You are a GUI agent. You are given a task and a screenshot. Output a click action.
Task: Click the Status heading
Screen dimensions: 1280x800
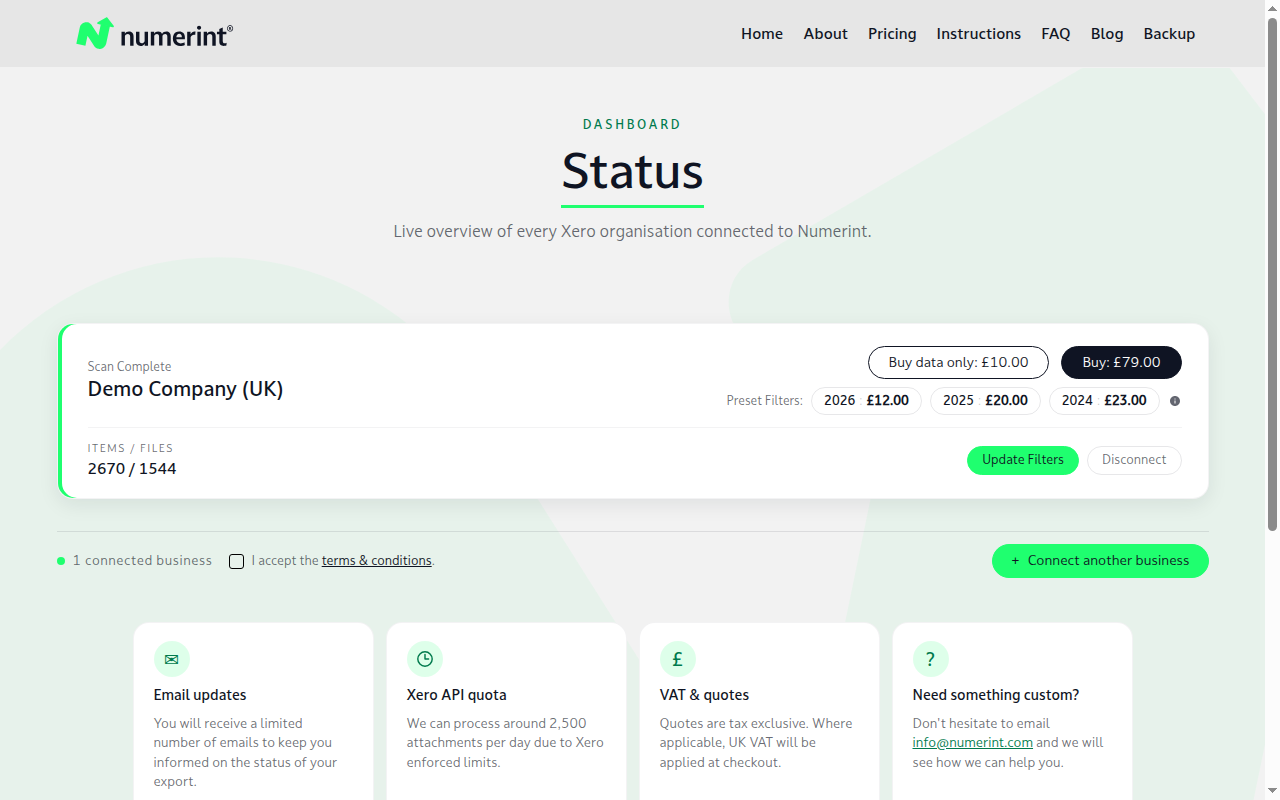click(632, 171)
